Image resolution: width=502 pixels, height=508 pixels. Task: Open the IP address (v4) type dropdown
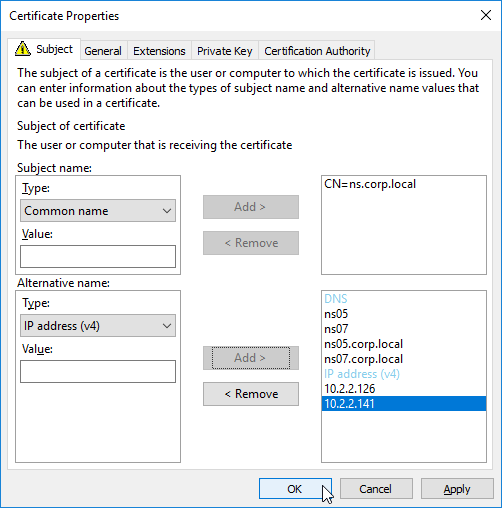[x=98, y=326]
